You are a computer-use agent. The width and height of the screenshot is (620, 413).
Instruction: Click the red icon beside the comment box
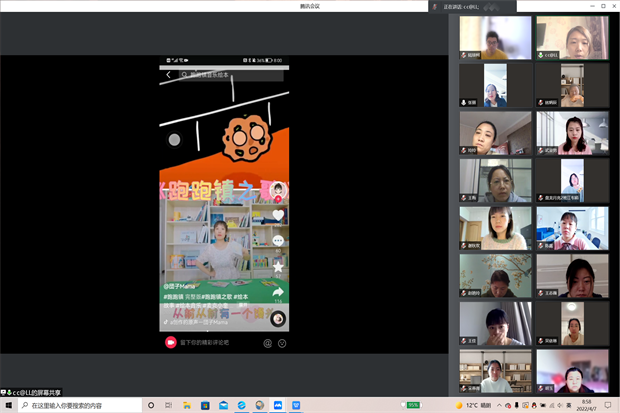tap(170, 343)
